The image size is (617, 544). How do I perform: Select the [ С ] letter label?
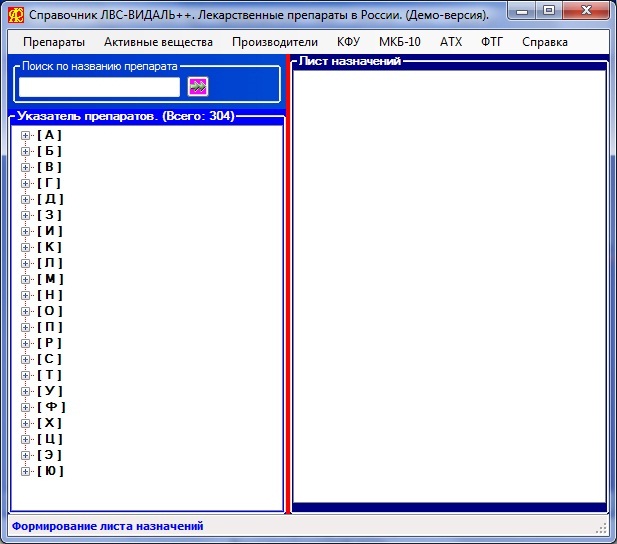coord(49,359)
